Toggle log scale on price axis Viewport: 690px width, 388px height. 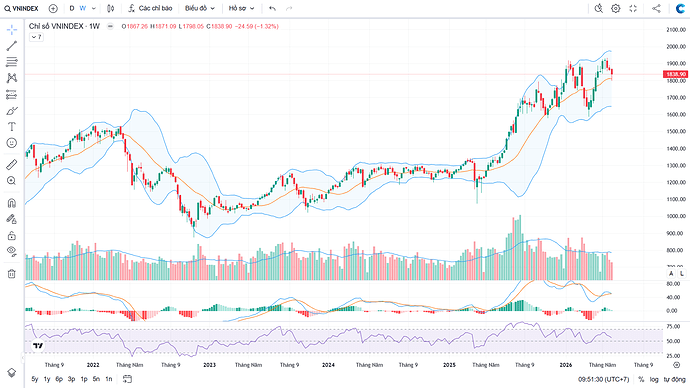click(654, 379)
